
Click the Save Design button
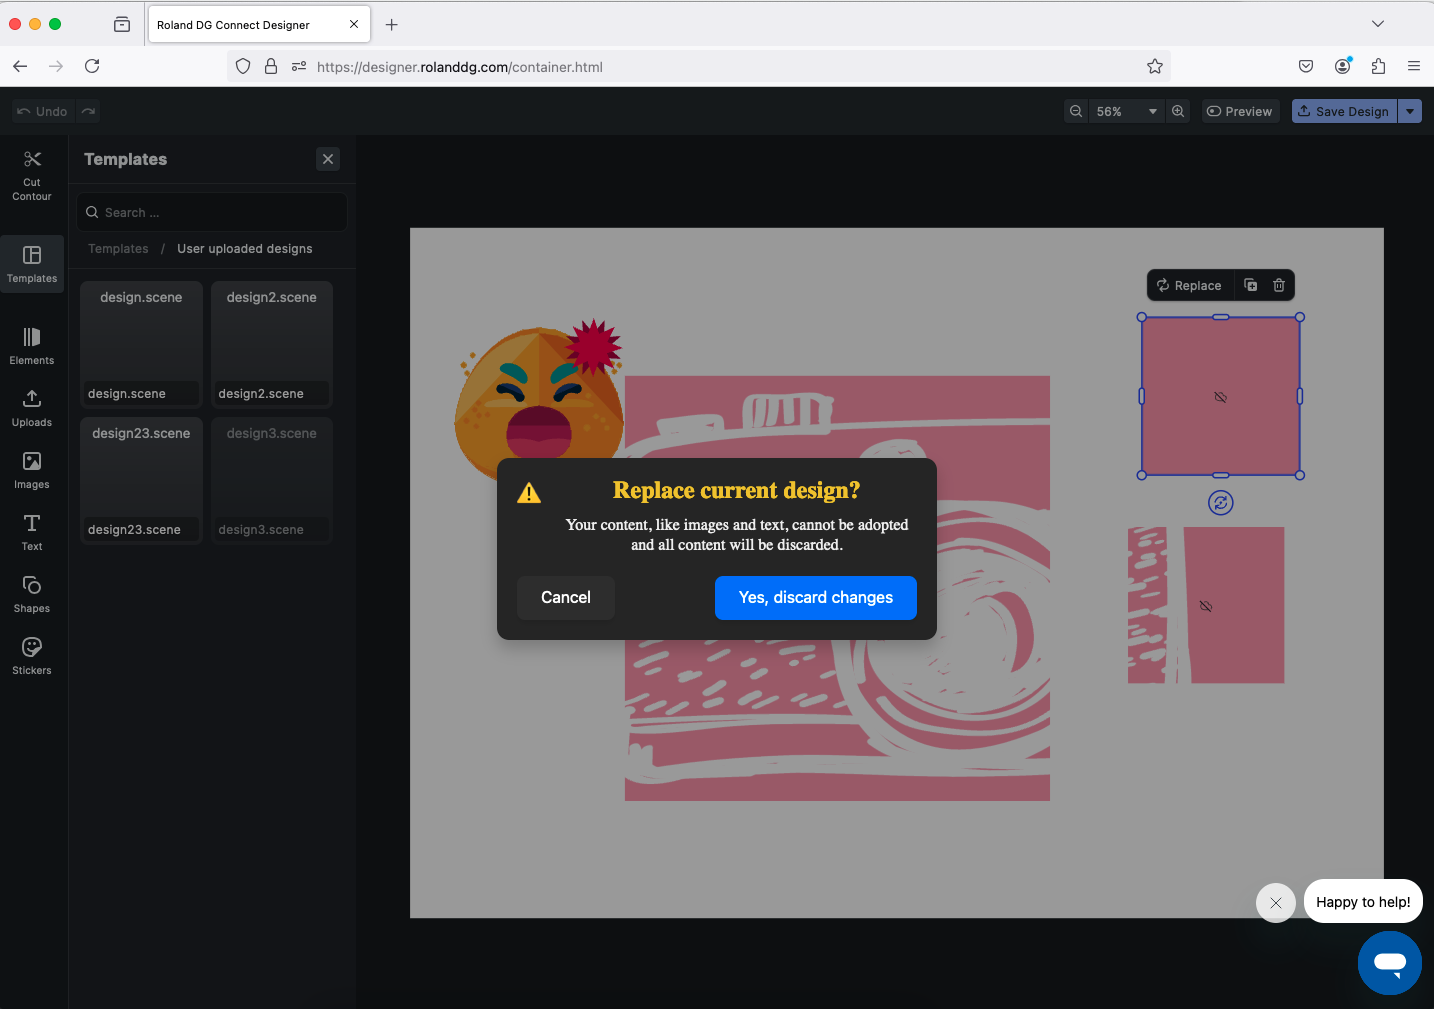coord(1344,111)
